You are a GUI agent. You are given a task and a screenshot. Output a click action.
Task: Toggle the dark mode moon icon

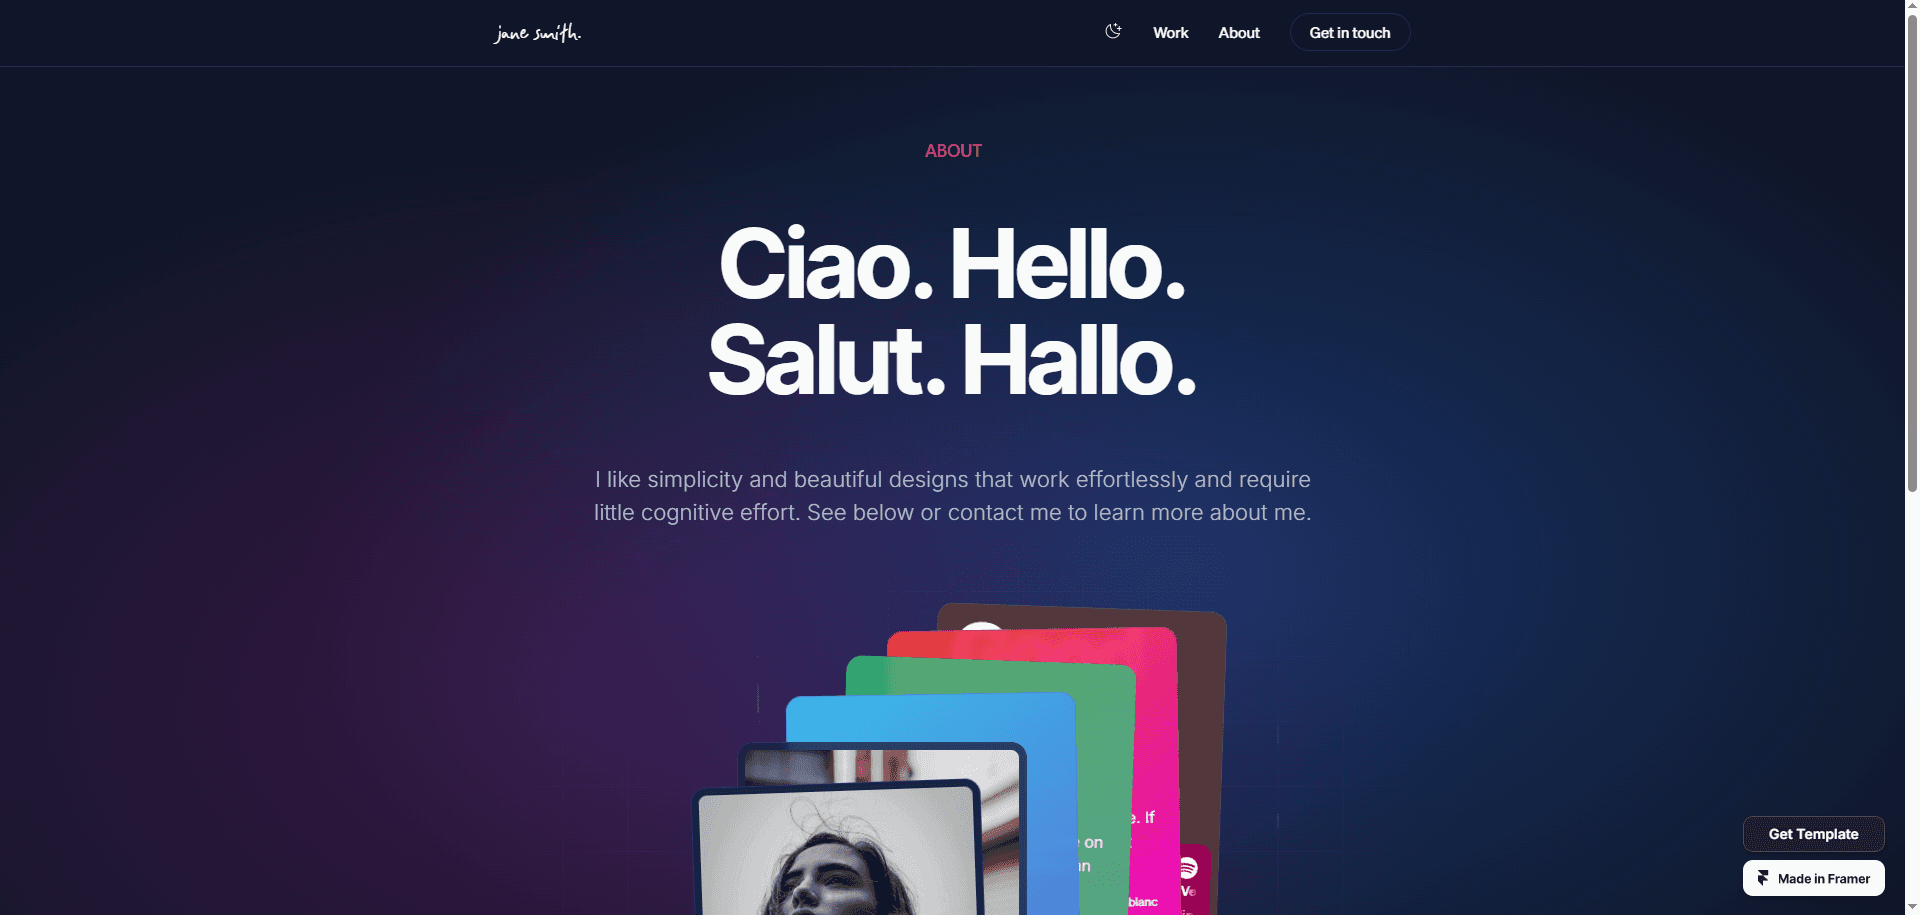click(x=1113, y=32)
